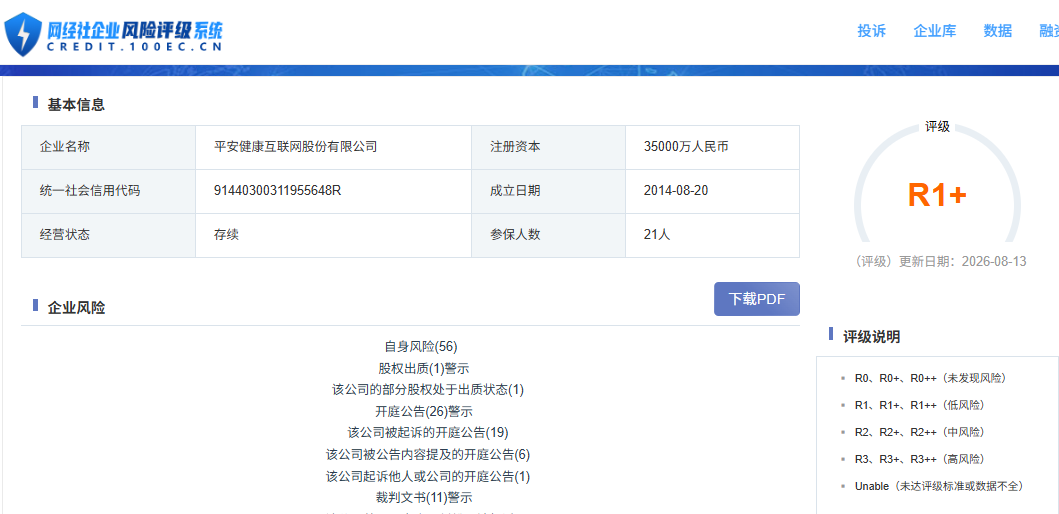Click the 评级 gauge label

pos(937,127)
